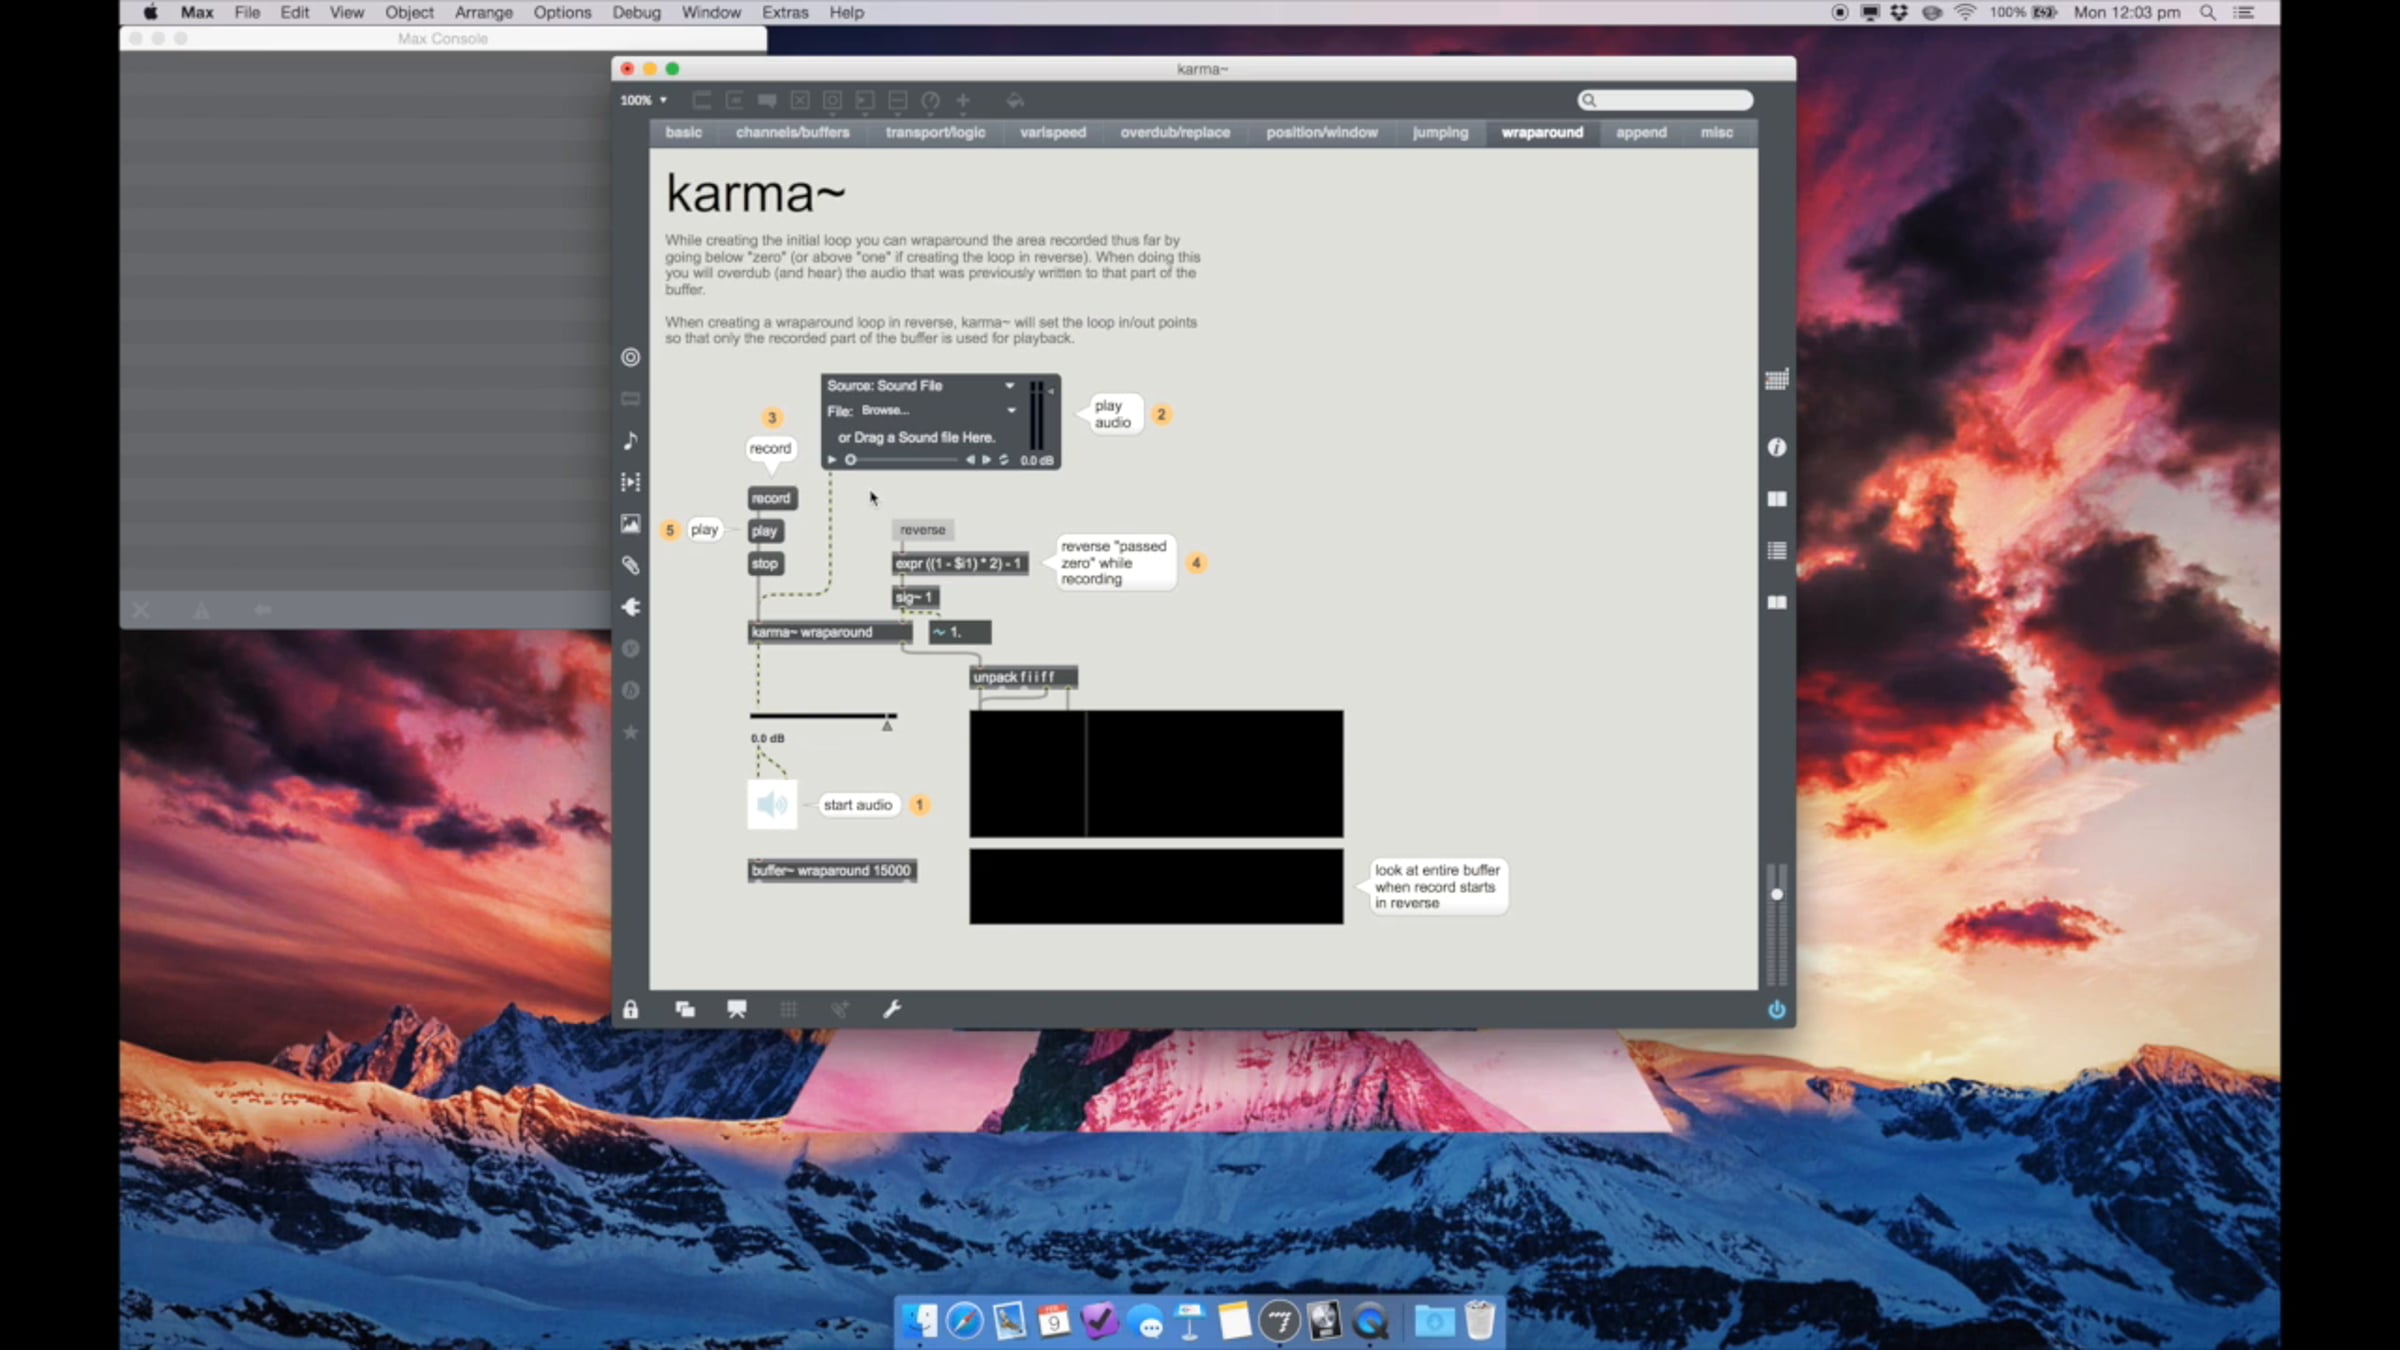Open the plug-ins icon in left sidebar
The width and height of the screenshot is (2400, 1350).
pyautogui.click(x=630, y=607)
